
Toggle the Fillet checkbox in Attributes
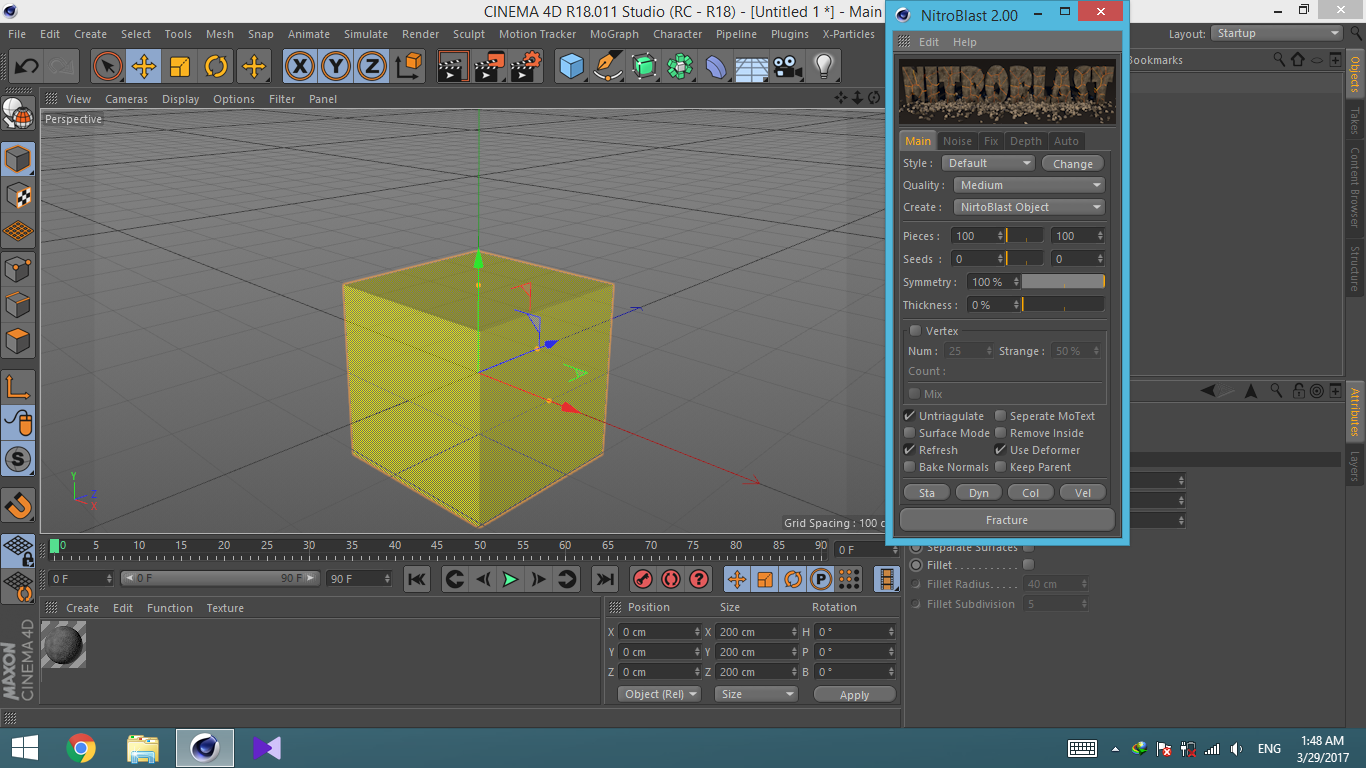pos(1028,565)
